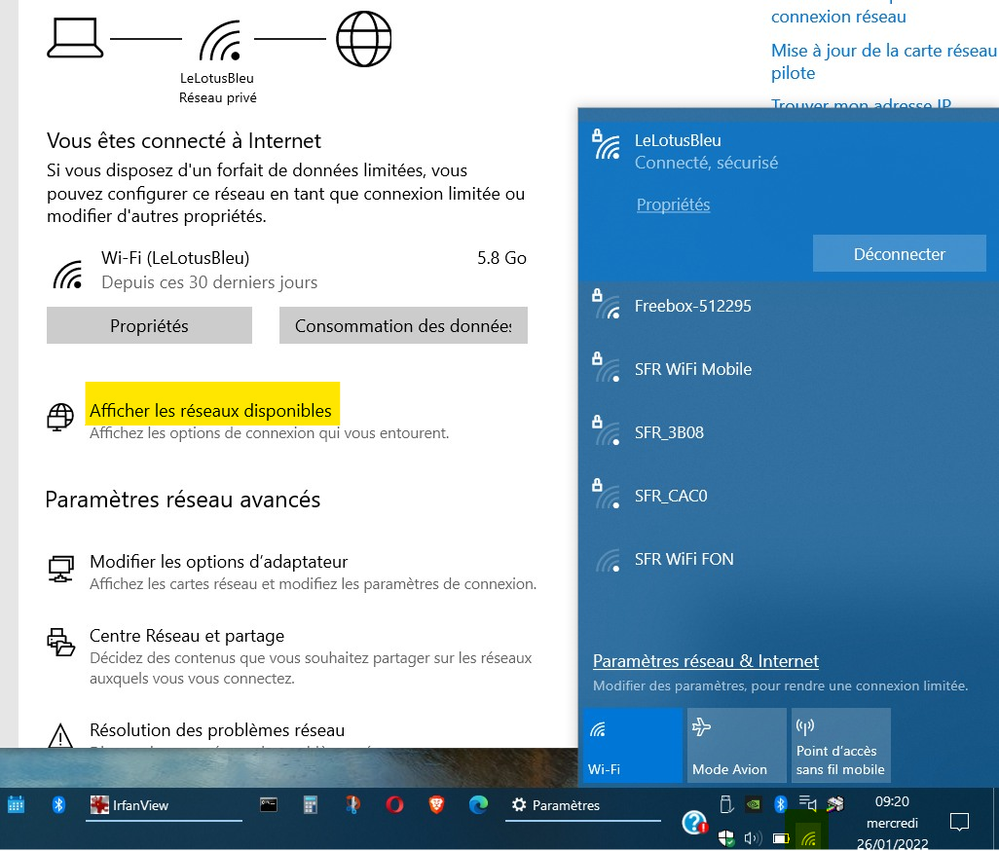The image size is (999, 853).
Task: Open the Opera browser taskbar icon
Action: pos(394,805)
